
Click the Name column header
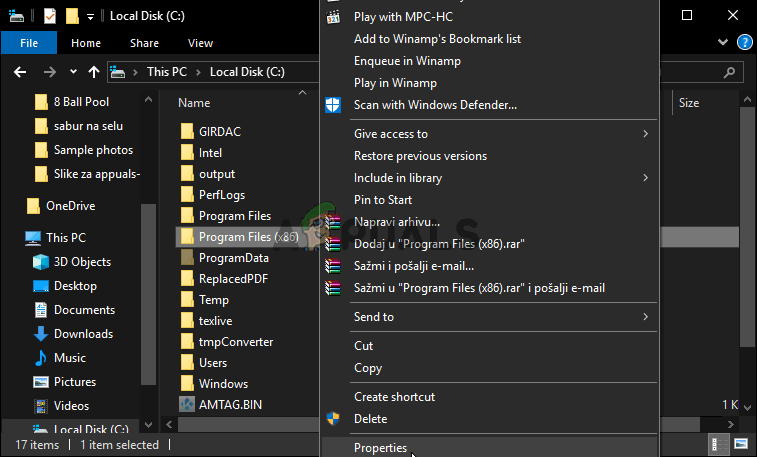(194, 103)
